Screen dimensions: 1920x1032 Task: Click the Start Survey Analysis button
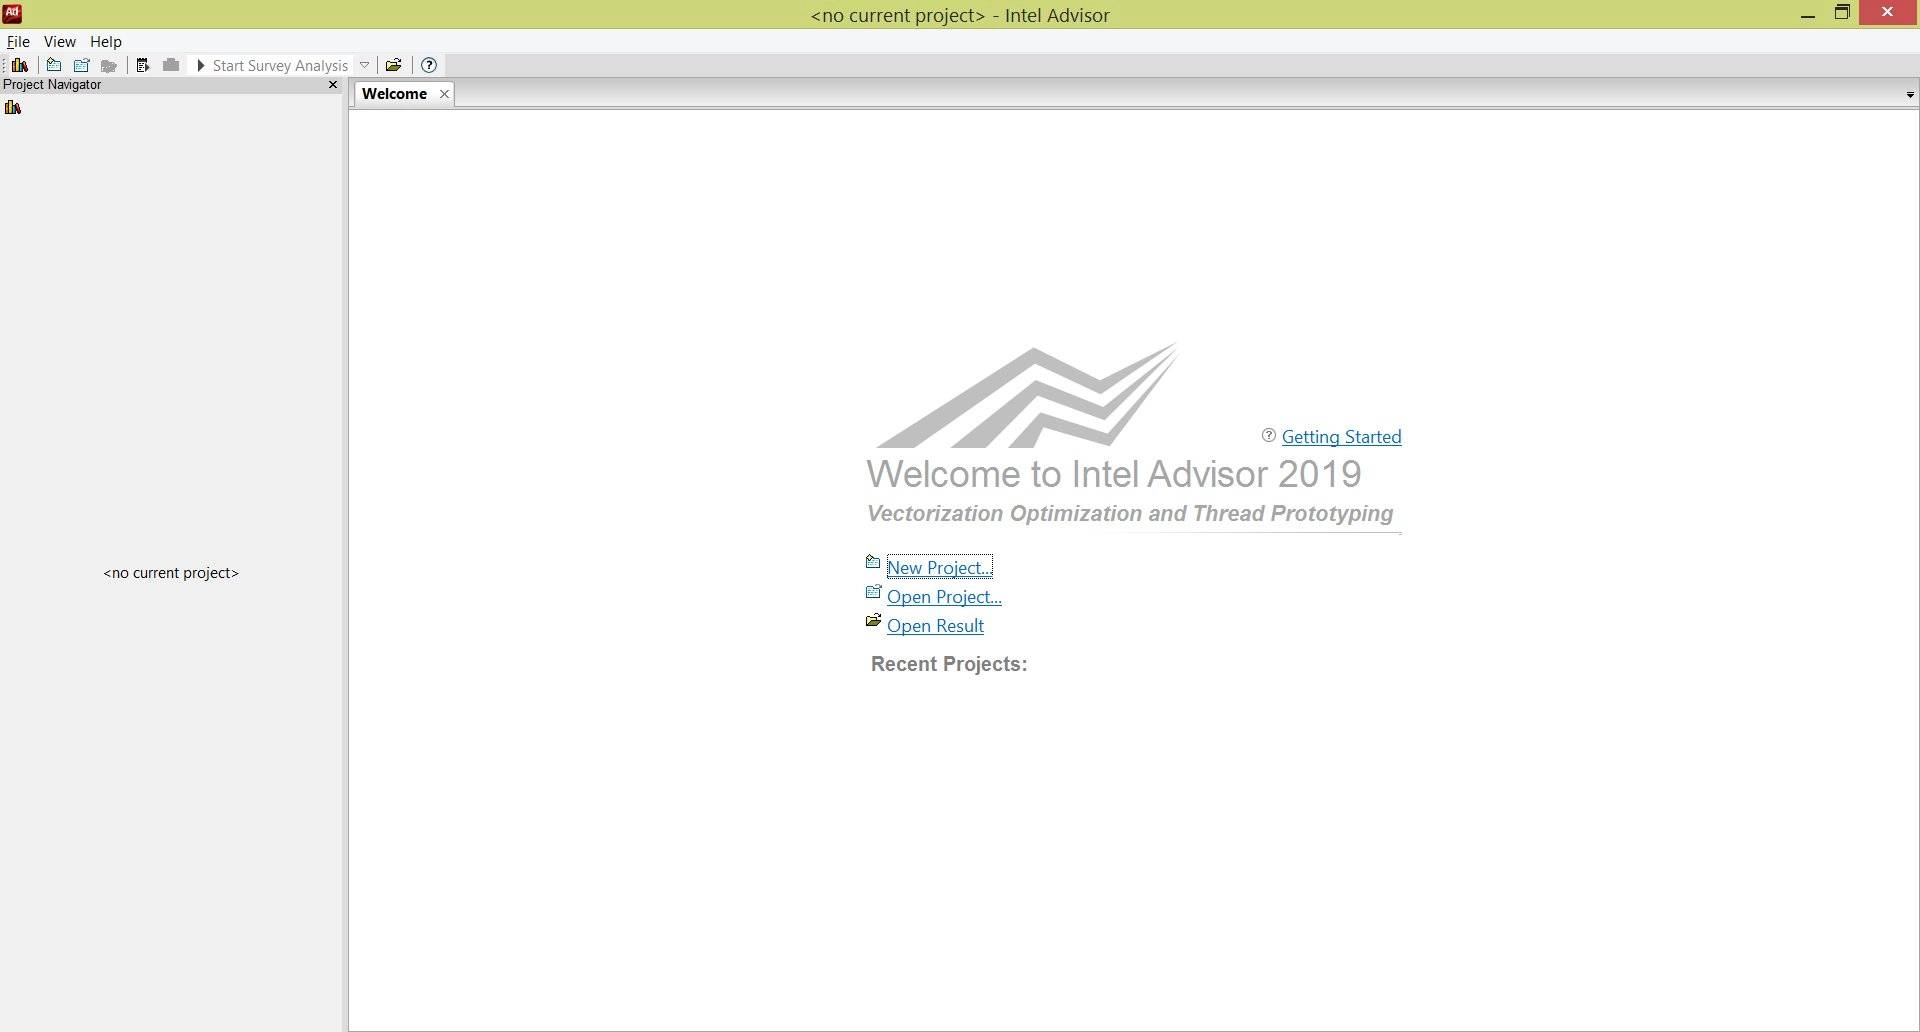272,65
